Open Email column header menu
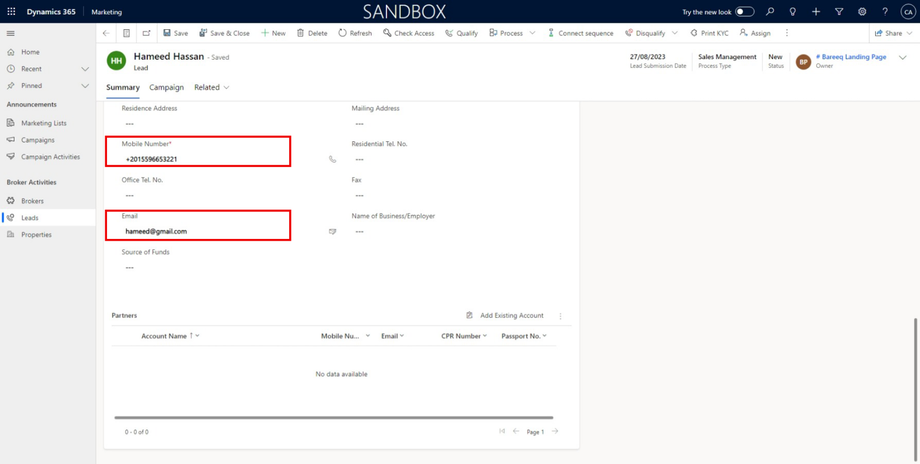The height and width of the screenshot is (464, 920). [393, 336]
